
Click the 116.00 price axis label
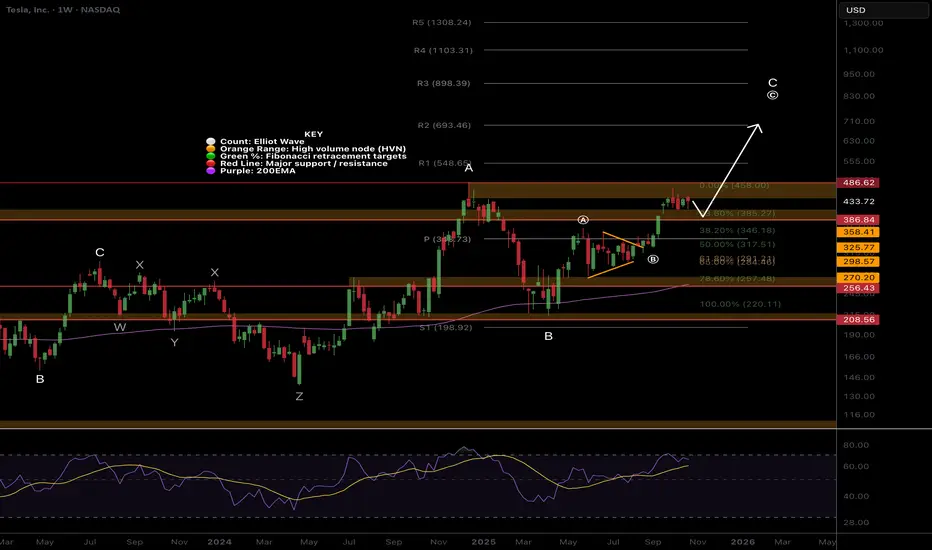pos(859,415)
